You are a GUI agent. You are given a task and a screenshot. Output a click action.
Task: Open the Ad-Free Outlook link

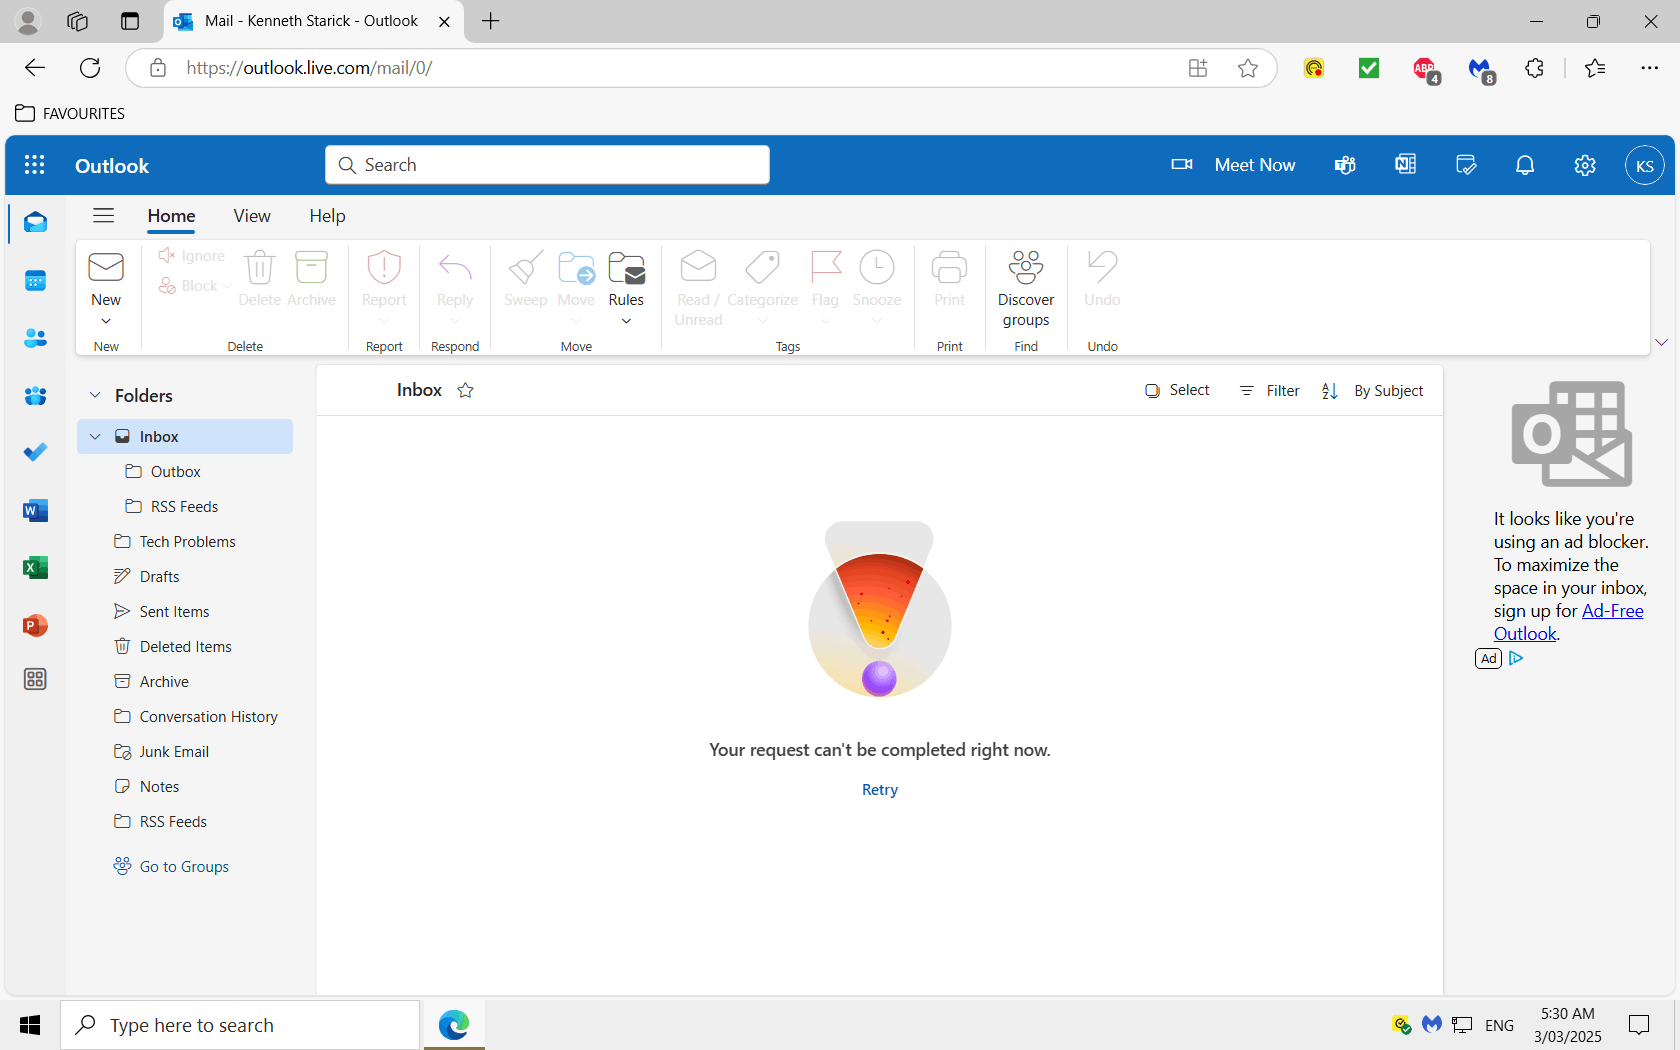1569,622
